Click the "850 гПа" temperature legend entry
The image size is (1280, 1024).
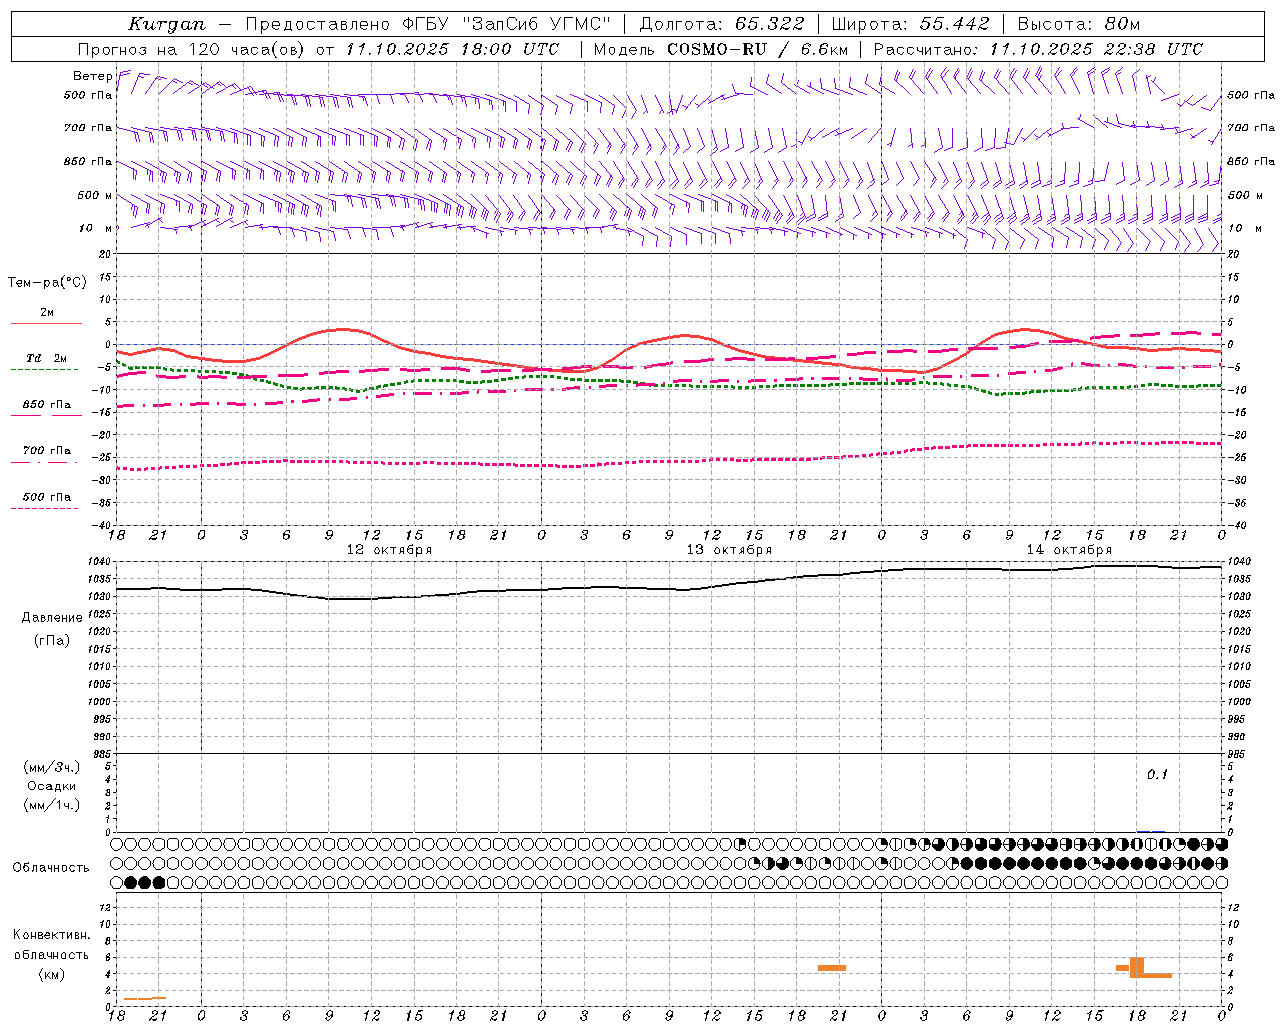[47, 405]
